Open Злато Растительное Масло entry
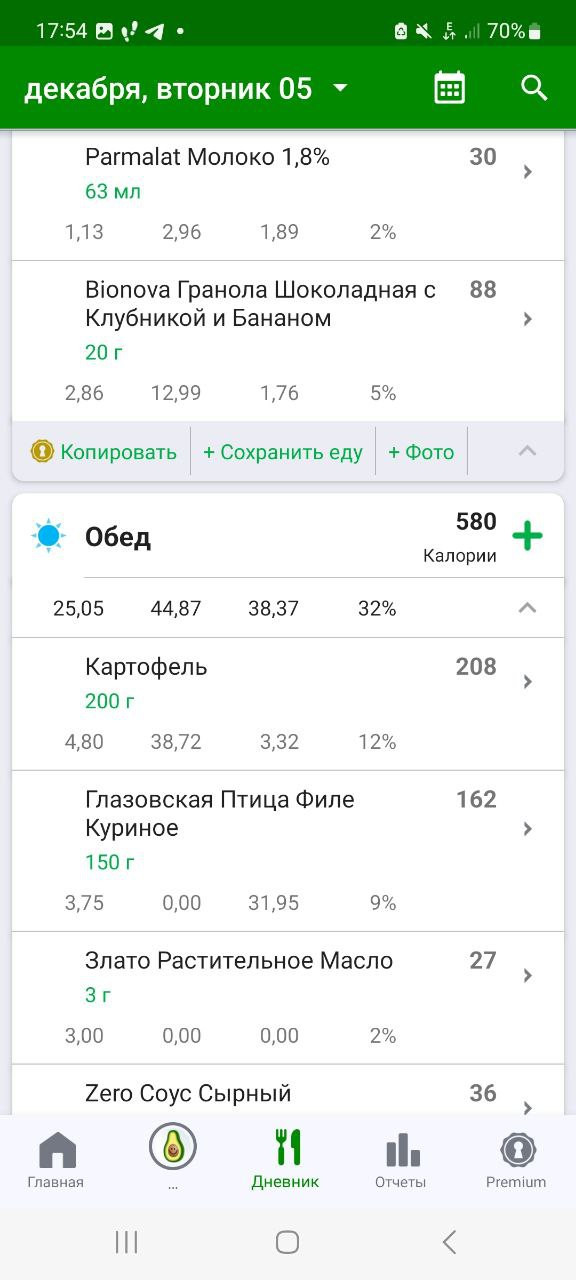 (x=288, y=998)
